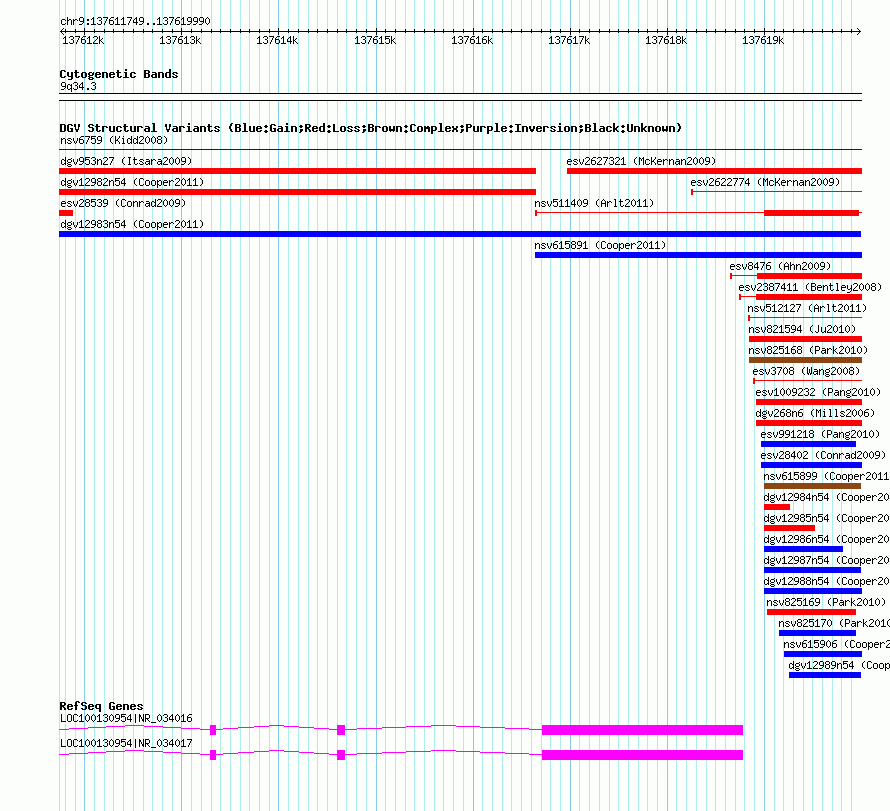890x811 pixels.
Task: Select the esv2622774 (McKernan2009) label
Action: pyautogui.click(x=765, y=182)
